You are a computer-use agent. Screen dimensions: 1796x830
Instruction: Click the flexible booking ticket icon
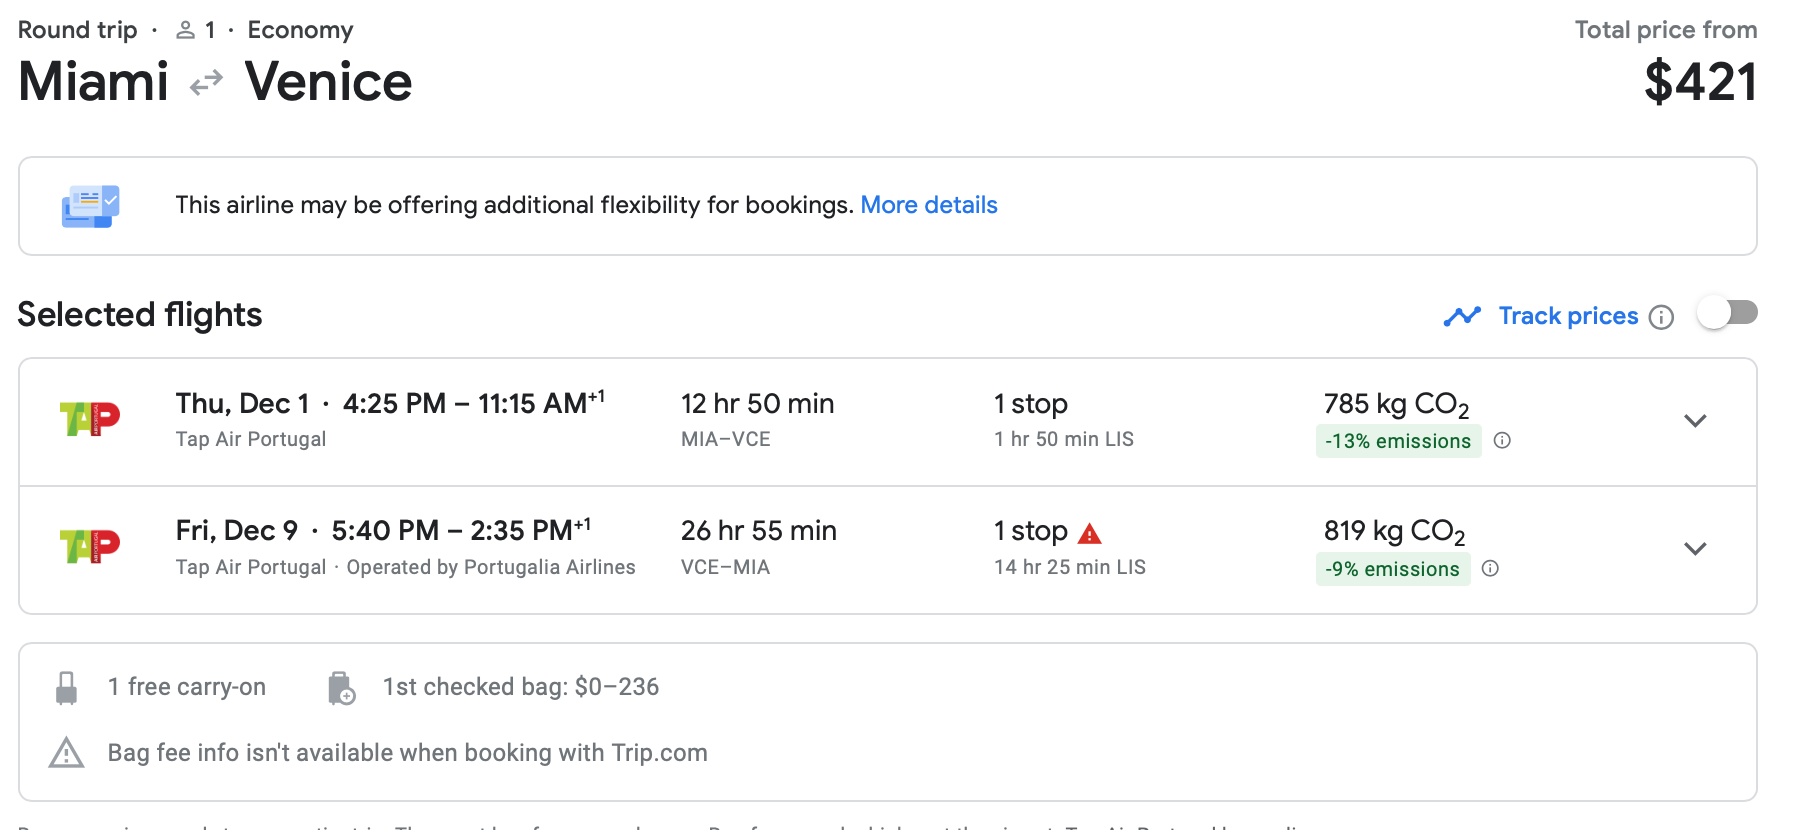coord(91,206)
